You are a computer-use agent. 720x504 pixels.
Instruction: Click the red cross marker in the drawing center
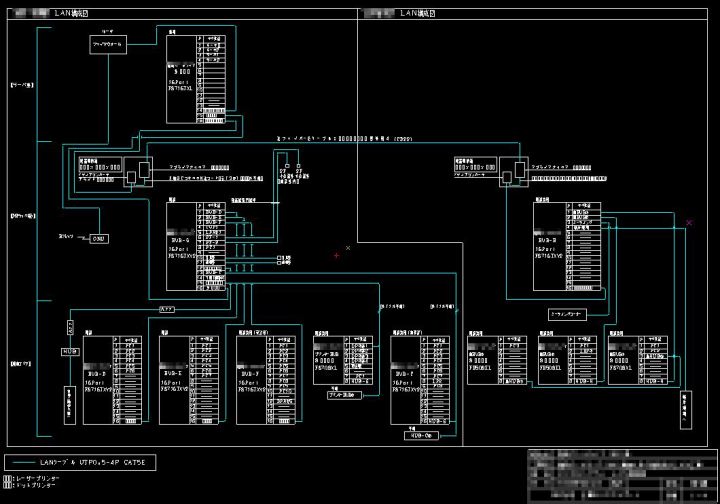(x=337, y=255)
